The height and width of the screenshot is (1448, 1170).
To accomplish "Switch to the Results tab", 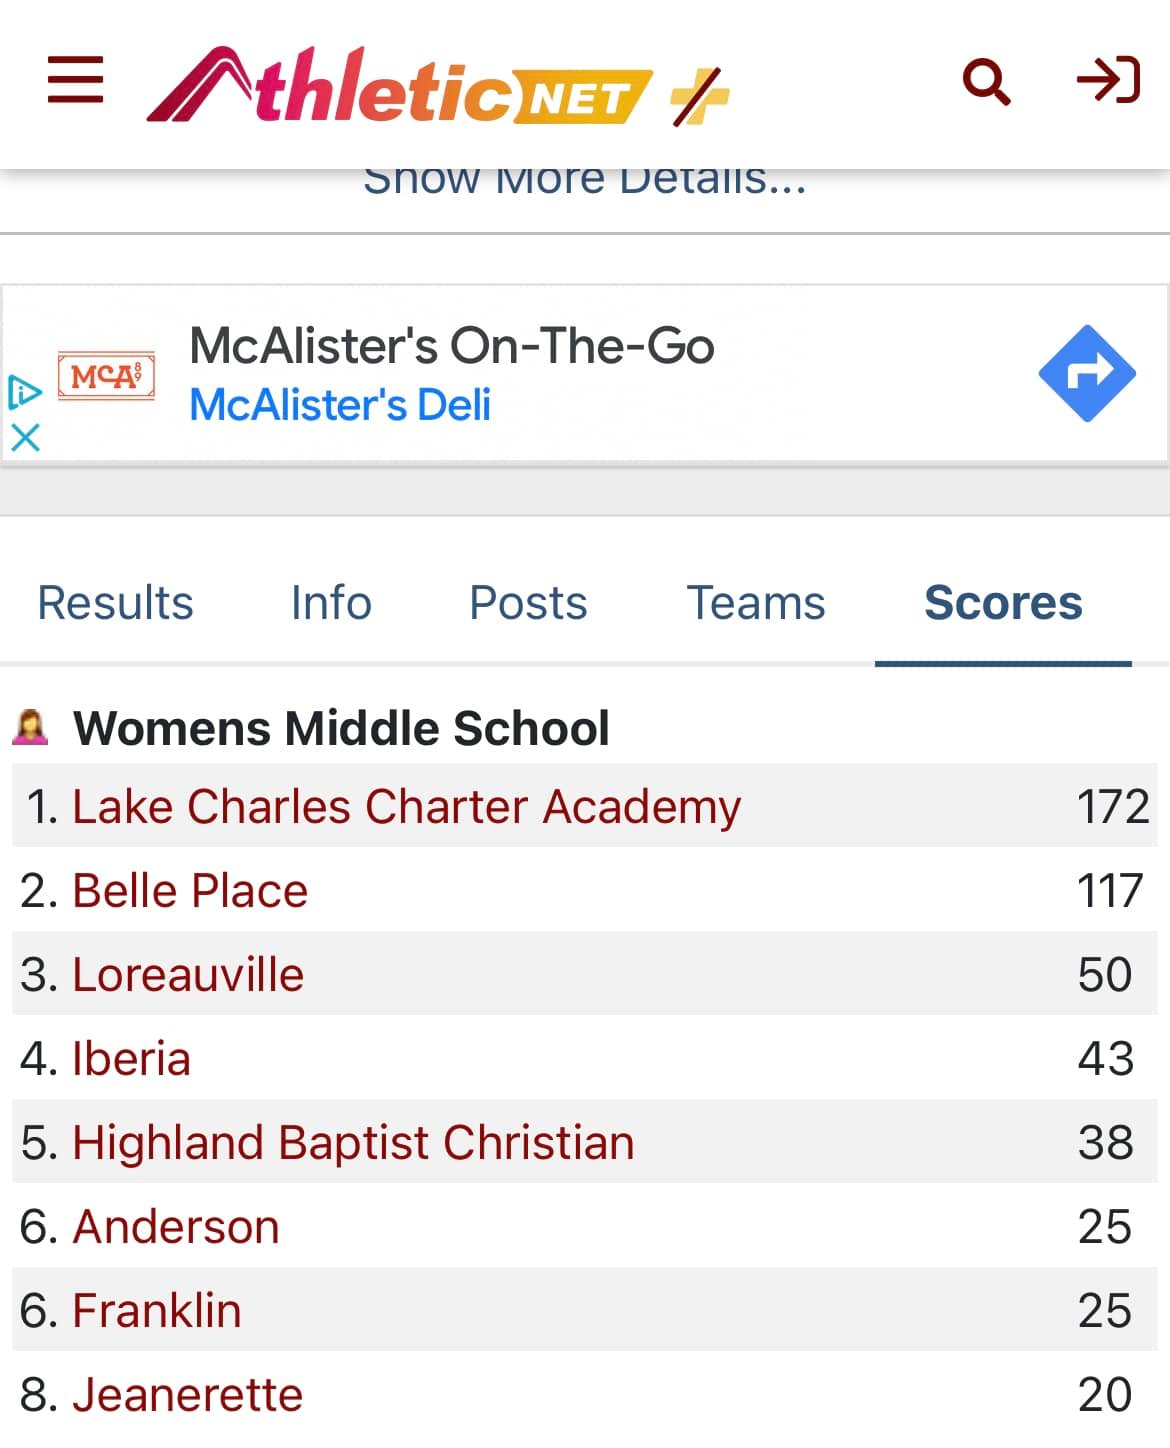I will [115, 603].
